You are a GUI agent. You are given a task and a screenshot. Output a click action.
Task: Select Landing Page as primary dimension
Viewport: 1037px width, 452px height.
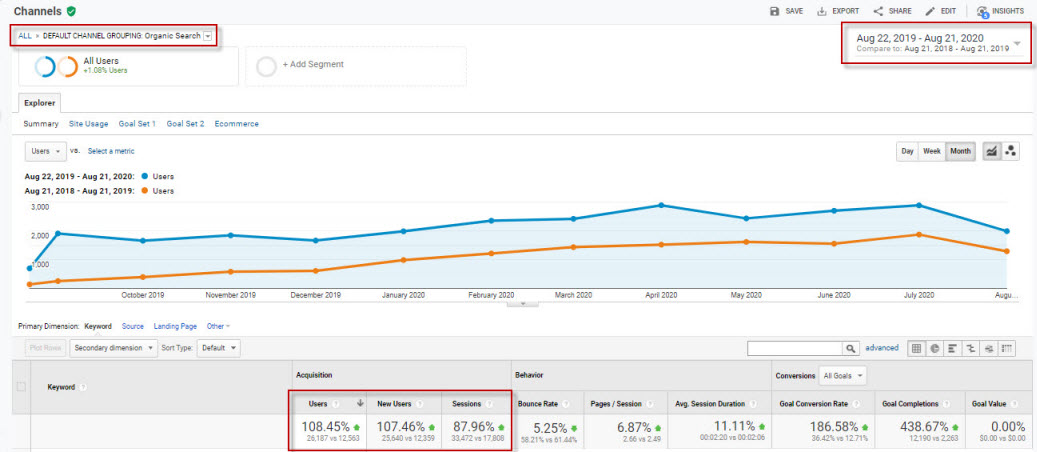[175, 326]
